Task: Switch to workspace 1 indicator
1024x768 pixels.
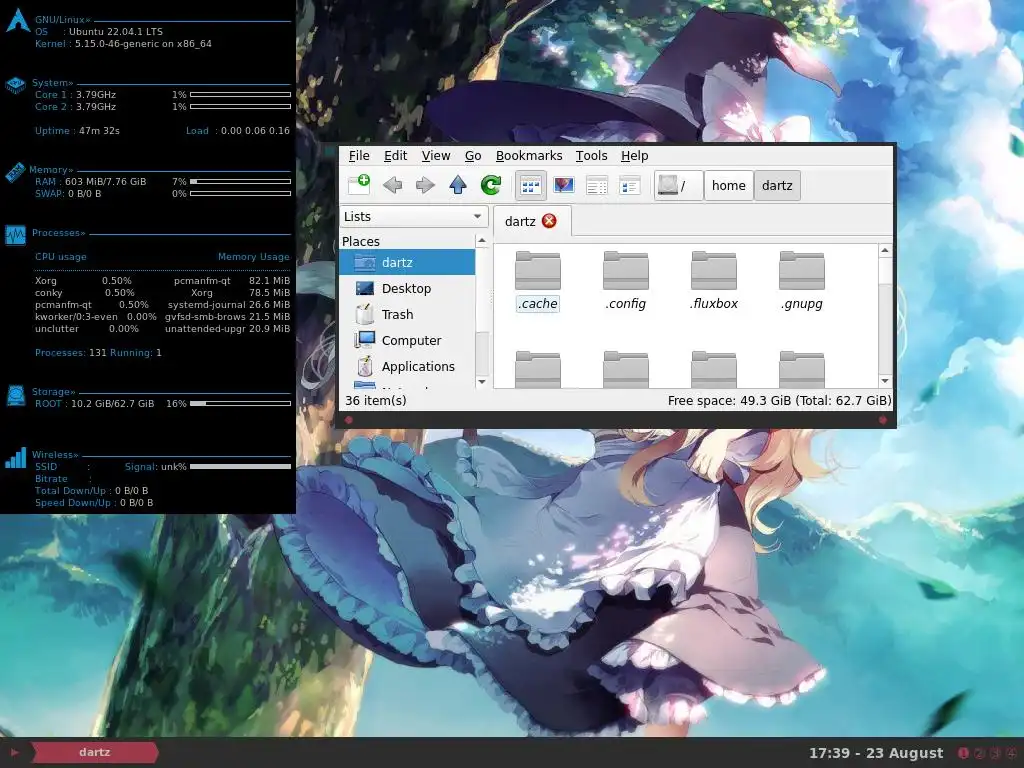Action: (963, 753)
